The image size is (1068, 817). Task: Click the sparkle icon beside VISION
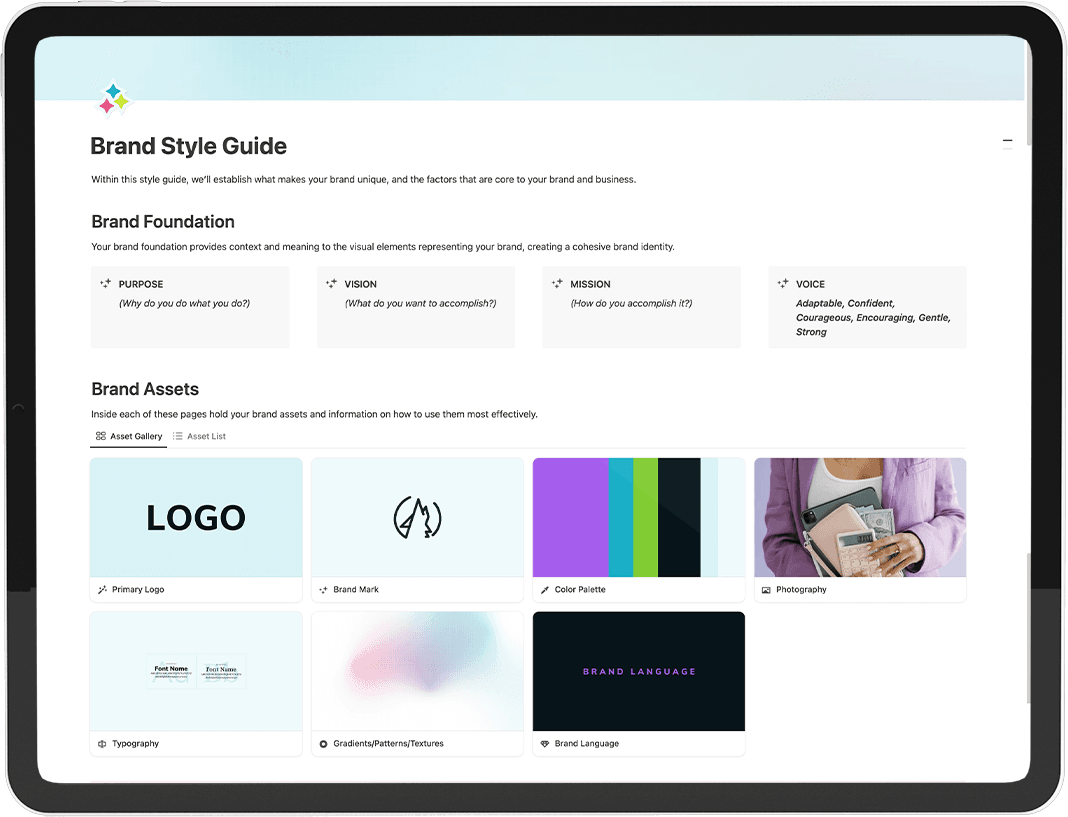[x=331, y=284]
